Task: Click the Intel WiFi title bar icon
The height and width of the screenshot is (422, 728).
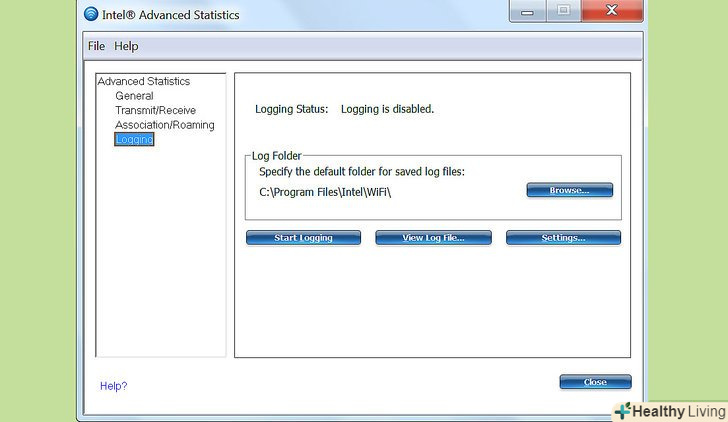Action: click(91, 14)
